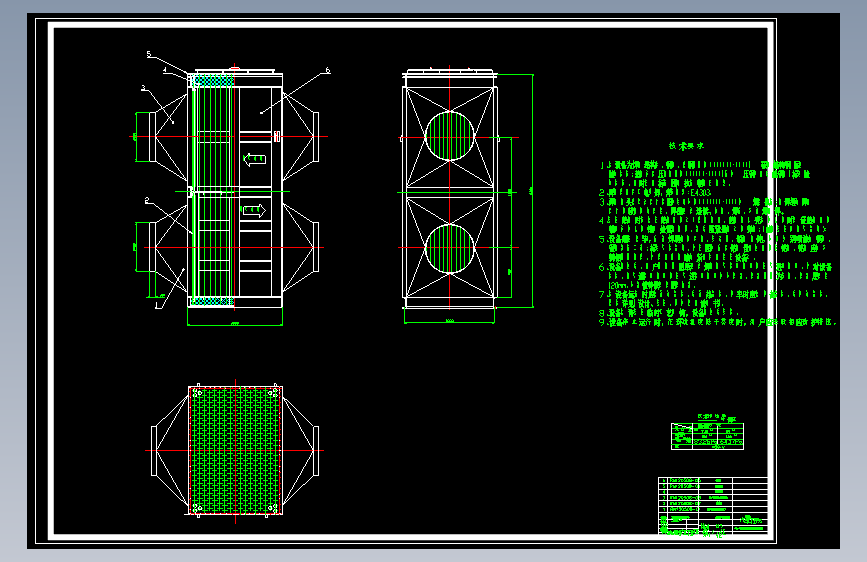Click the 120mm text in note 6

618,285
